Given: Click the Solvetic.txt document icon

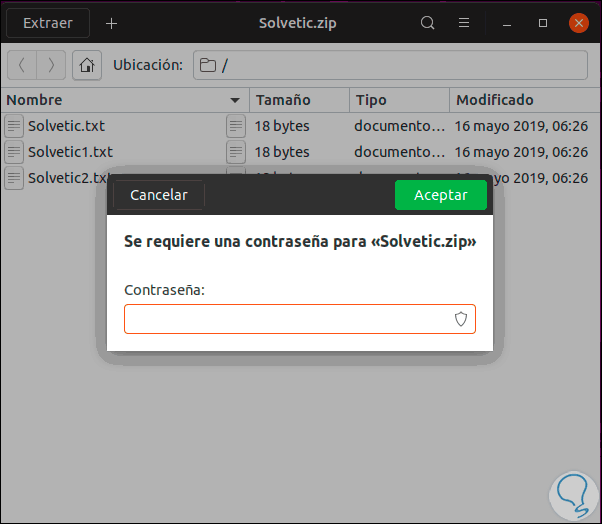Looking at the screenshot, I should [x=14, y=126].
